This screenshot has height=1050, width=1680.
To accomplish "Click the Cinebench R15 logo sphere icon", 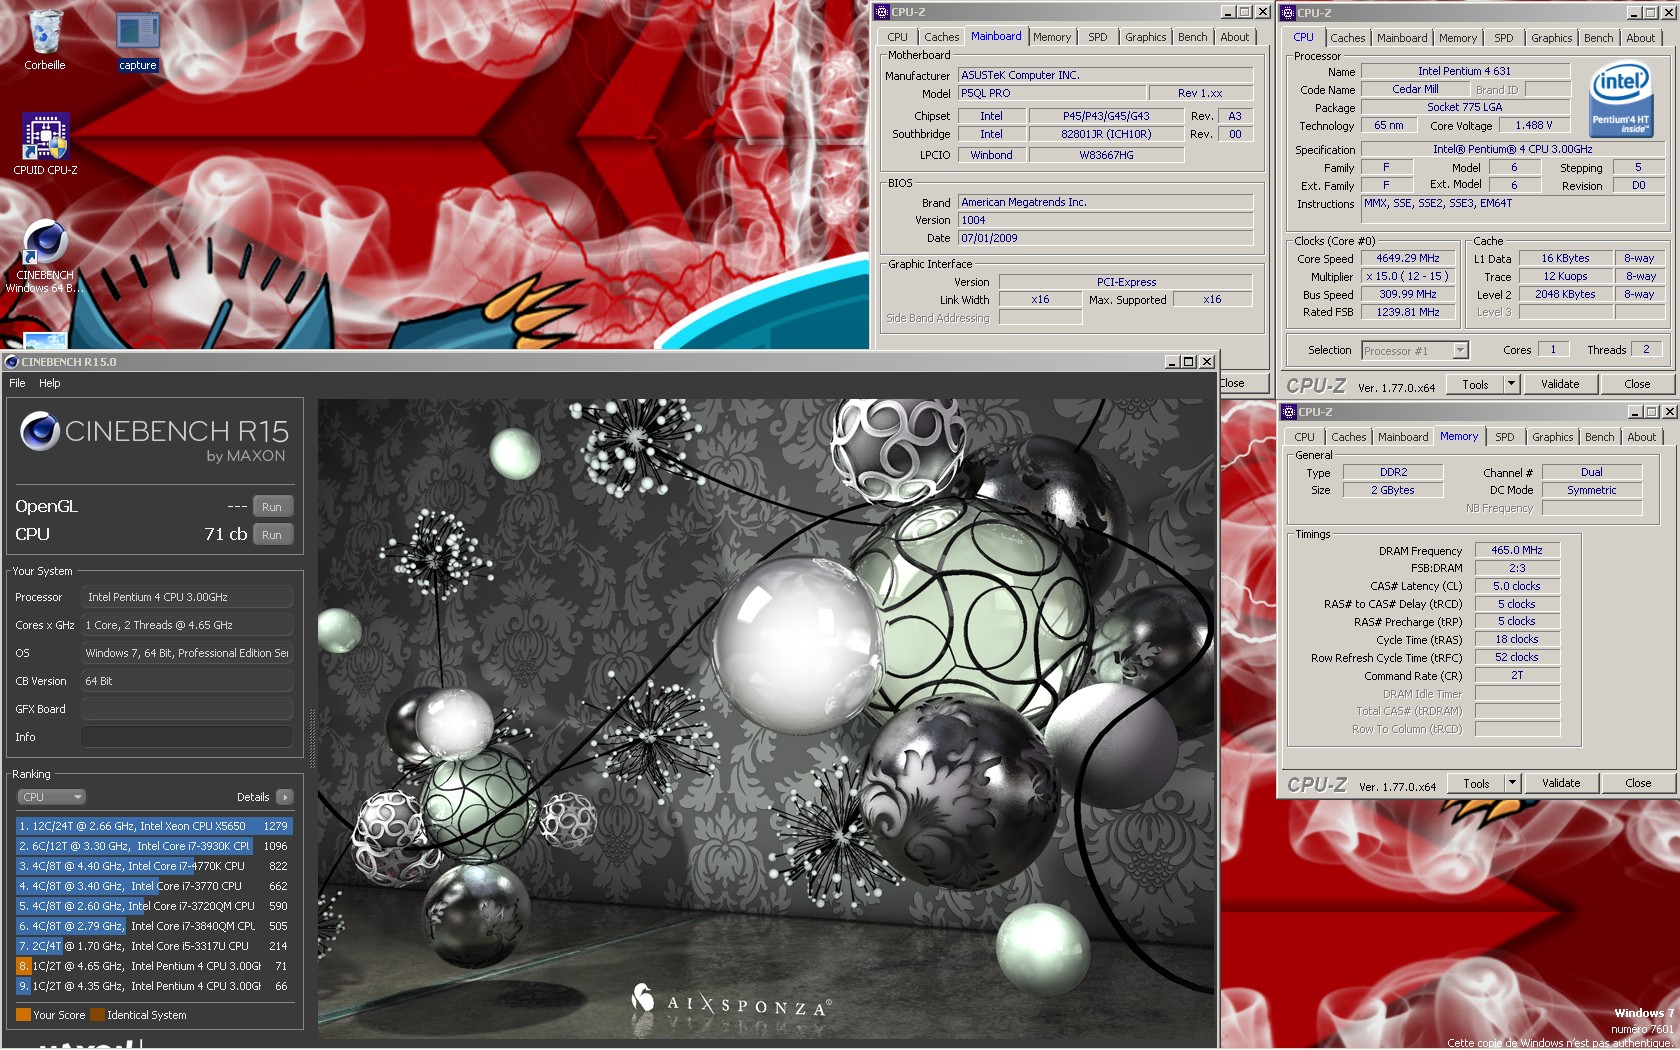I will click(x=40, y=431).
